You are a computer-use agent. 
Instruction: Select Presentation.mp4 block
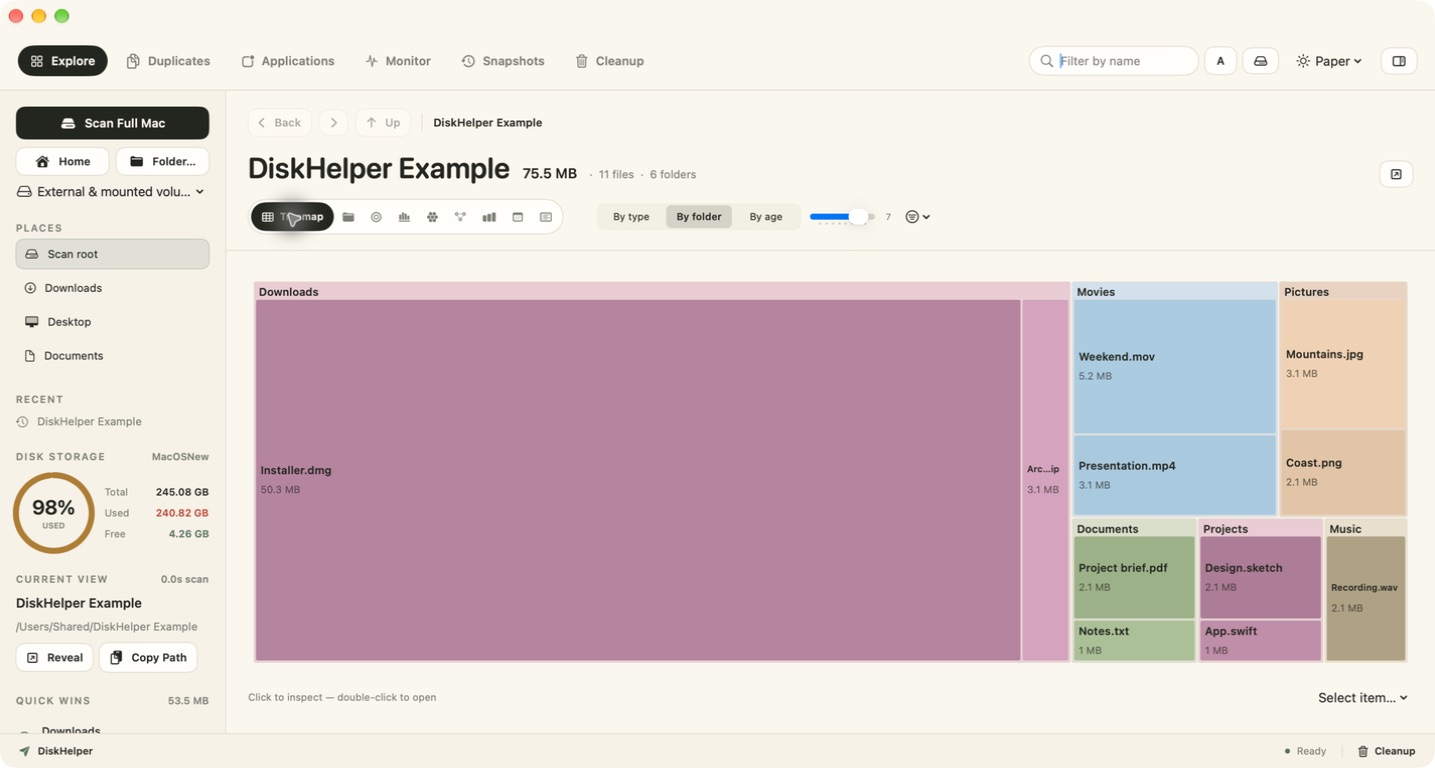click(1175, 475)
